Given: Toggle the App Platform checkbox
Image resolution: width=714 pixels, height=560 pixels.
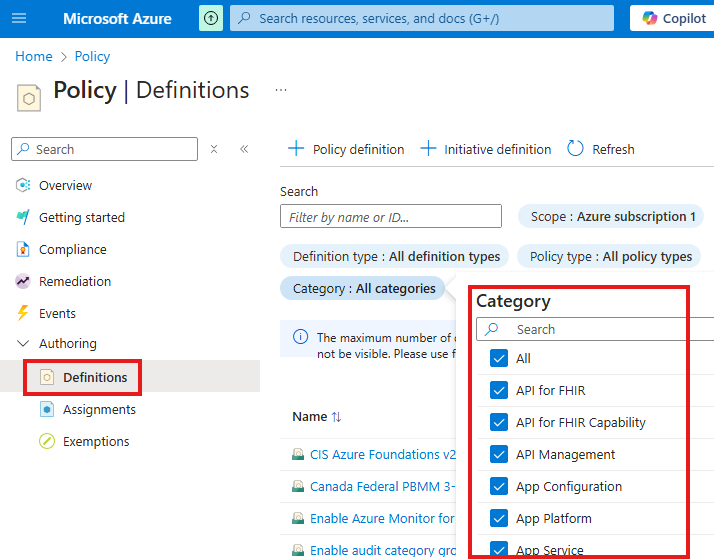Looking at the screenshot, I should click(499, 518).
